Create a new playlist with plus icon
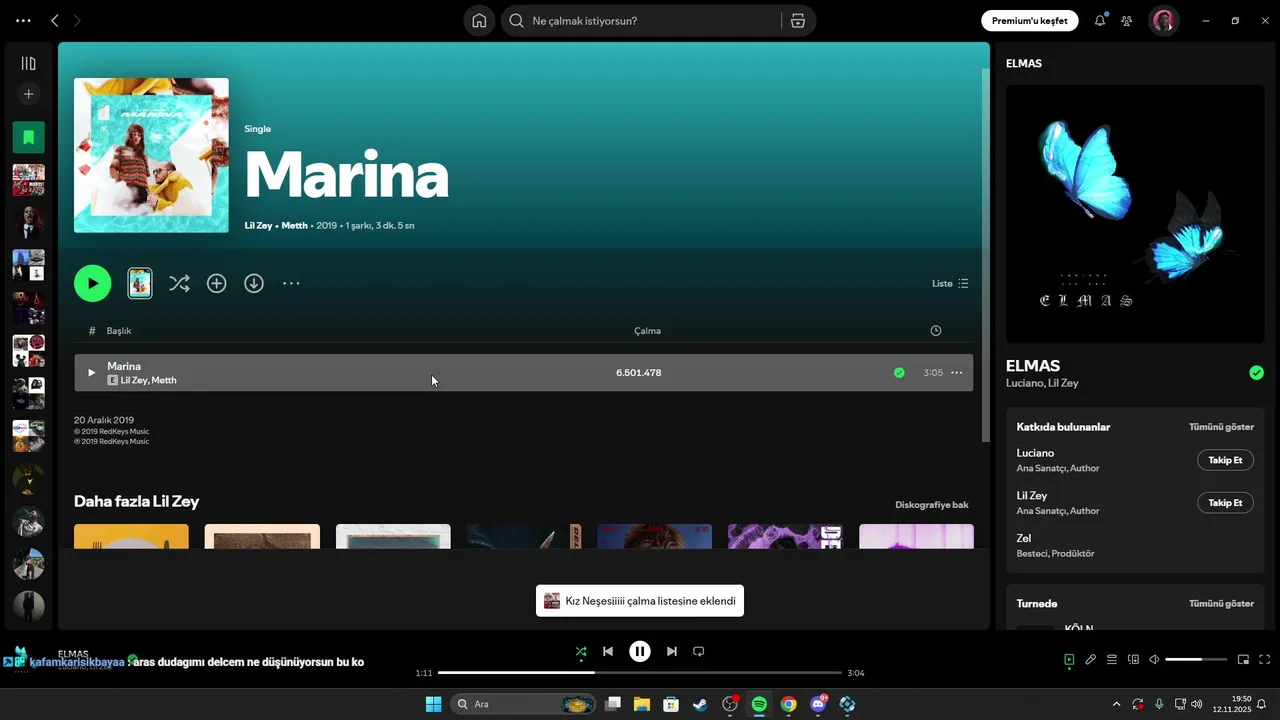 point(28,94)
